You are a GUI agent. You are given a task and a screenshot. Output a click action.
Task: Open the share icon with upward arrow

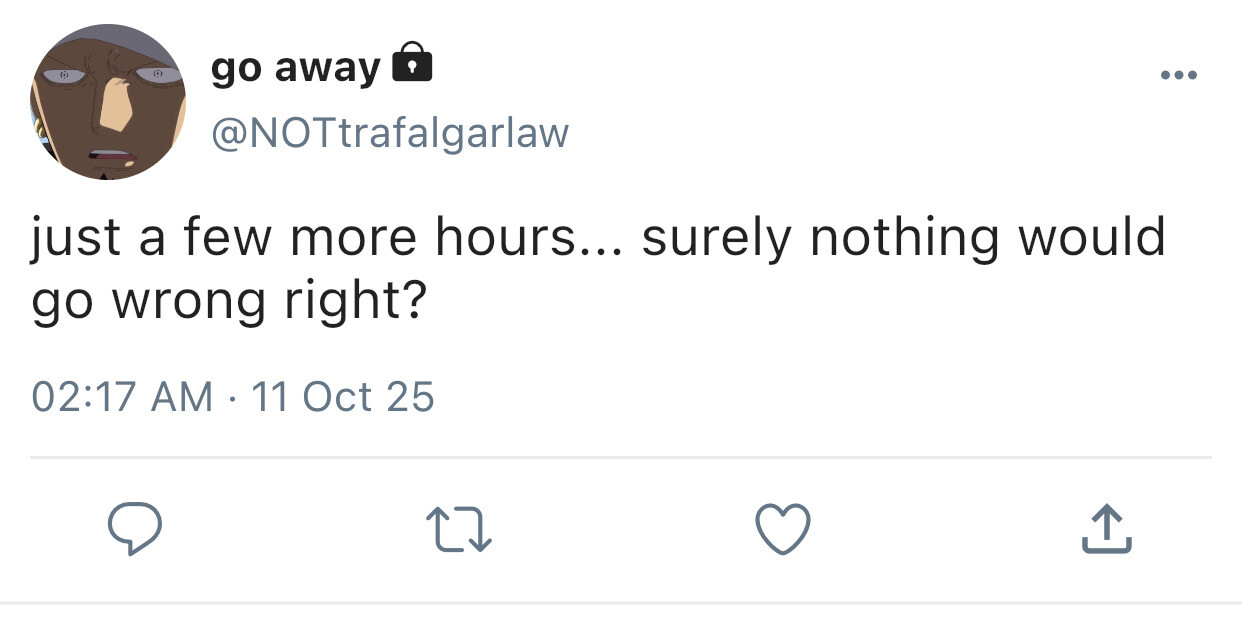click(1106, 529)
